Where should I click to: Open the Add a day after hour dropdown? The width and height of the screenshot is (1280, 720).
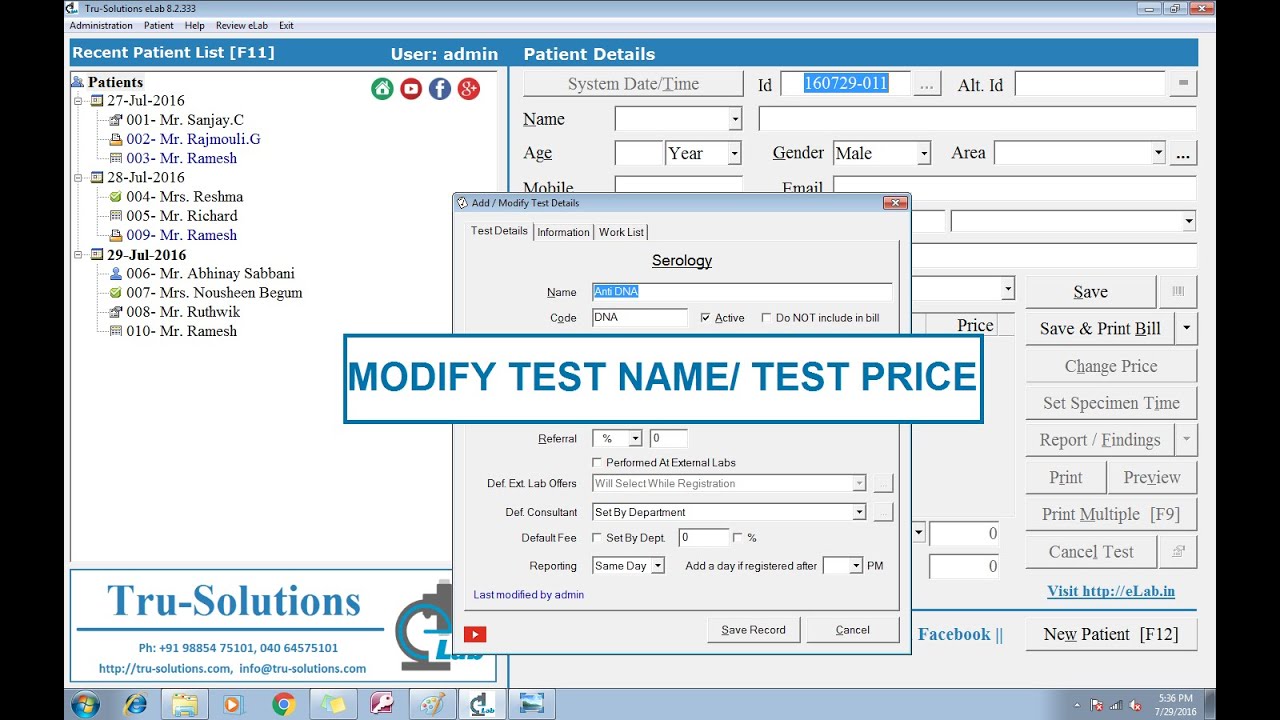click(x=856, y=566)
